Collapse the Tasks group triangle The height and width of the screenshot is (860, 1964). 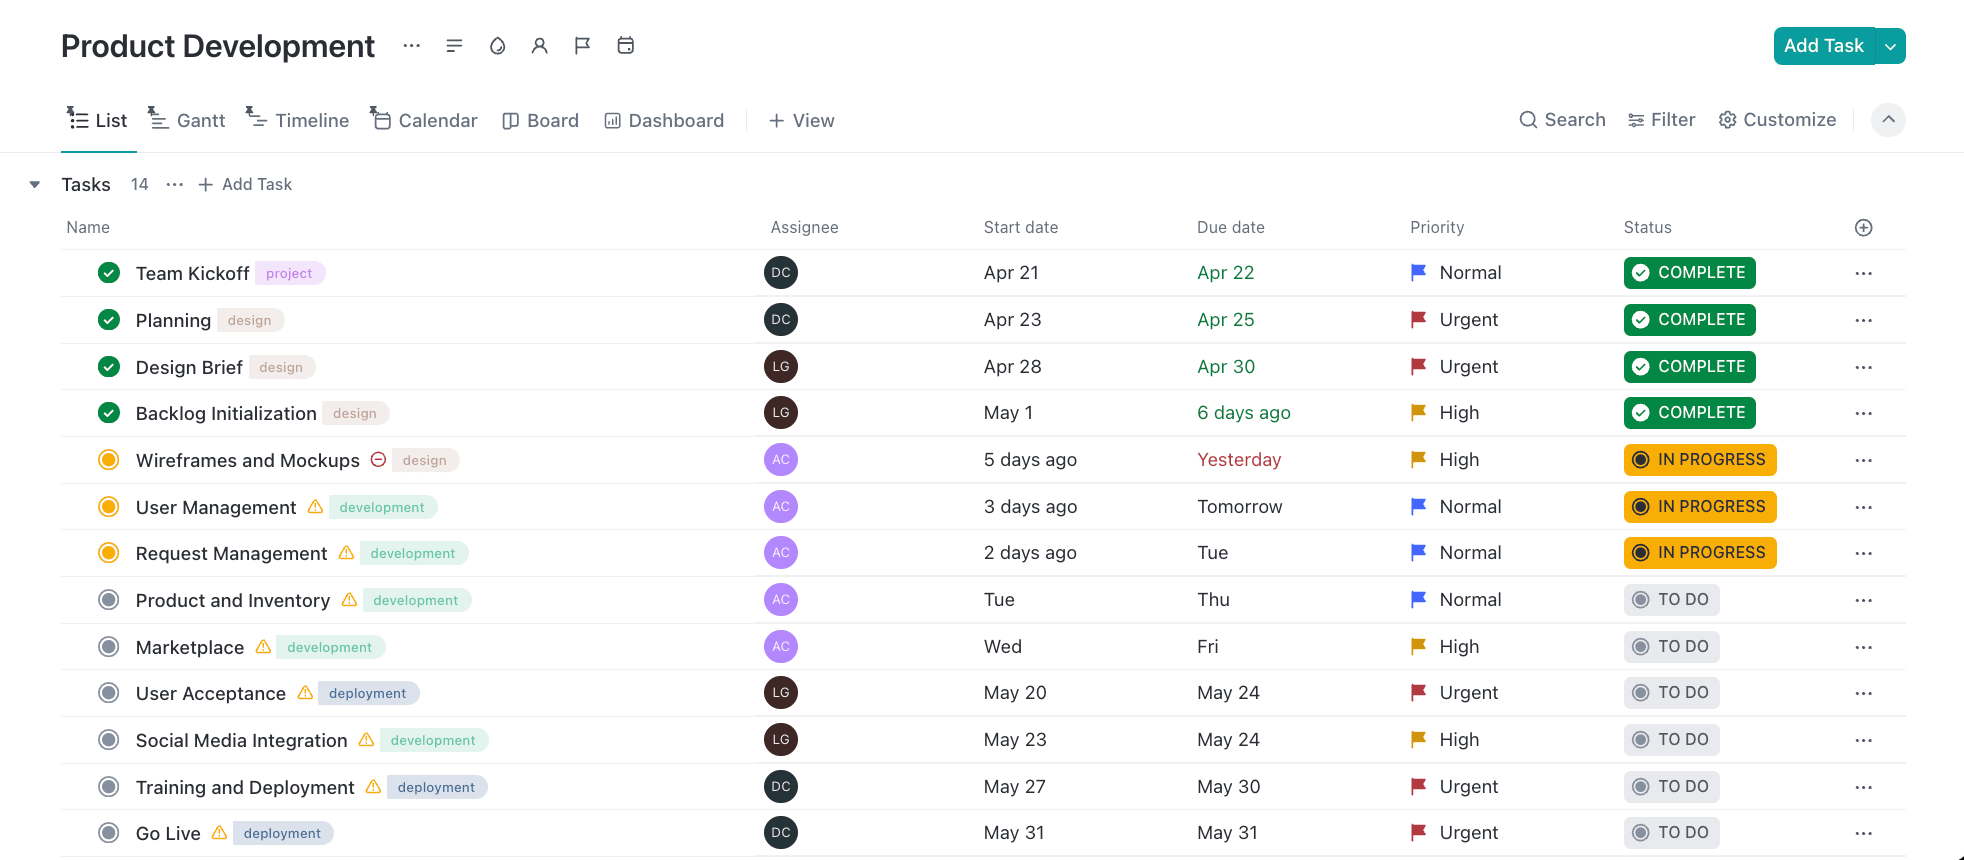[35, 185]
